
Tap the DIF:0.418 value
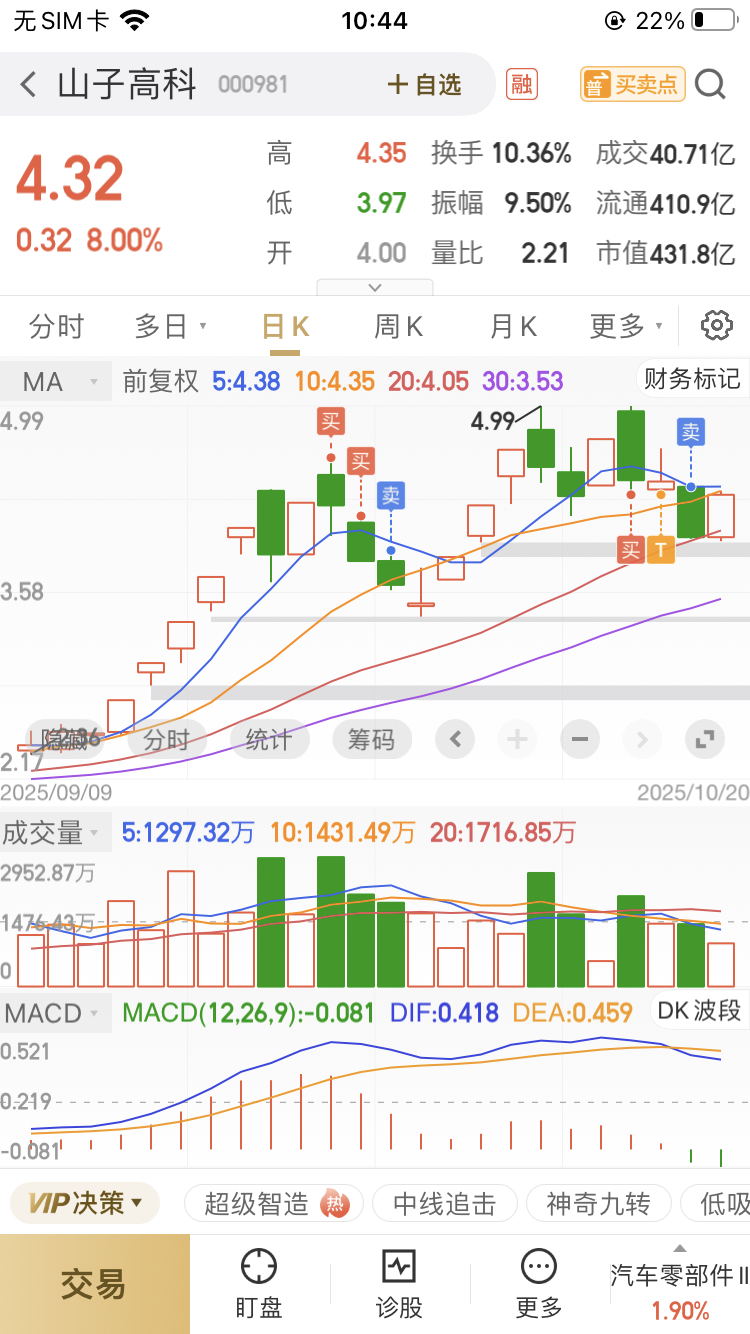[x=444, y=1013]
